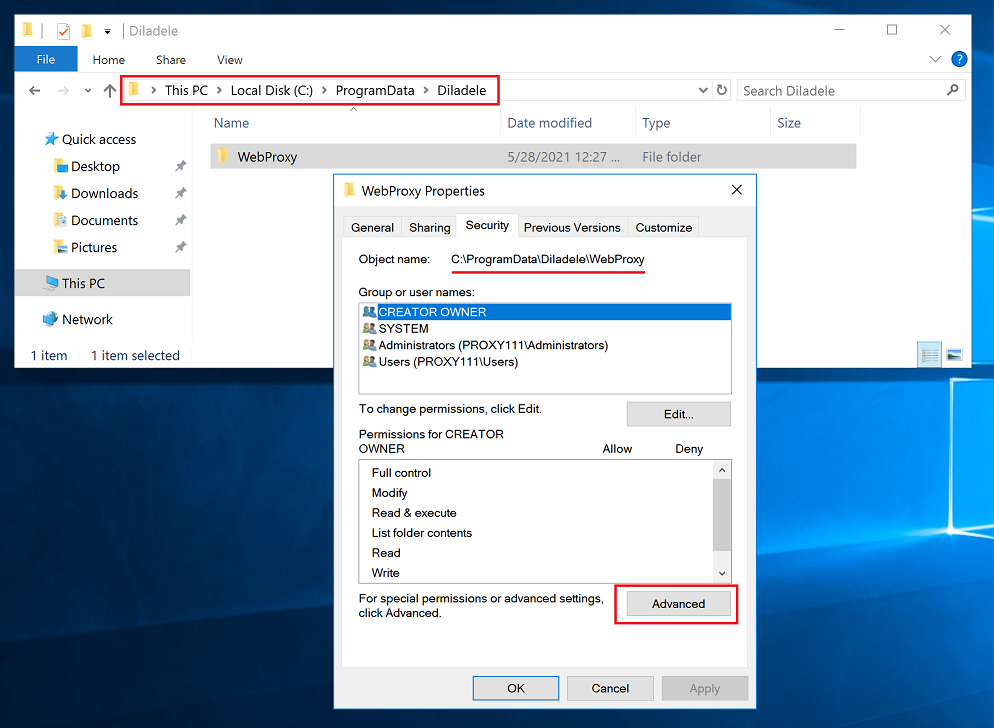This screenshot has width=994, height=728.
Task: Click the pin icon beside Documents
Action: [x=181, y=220]
